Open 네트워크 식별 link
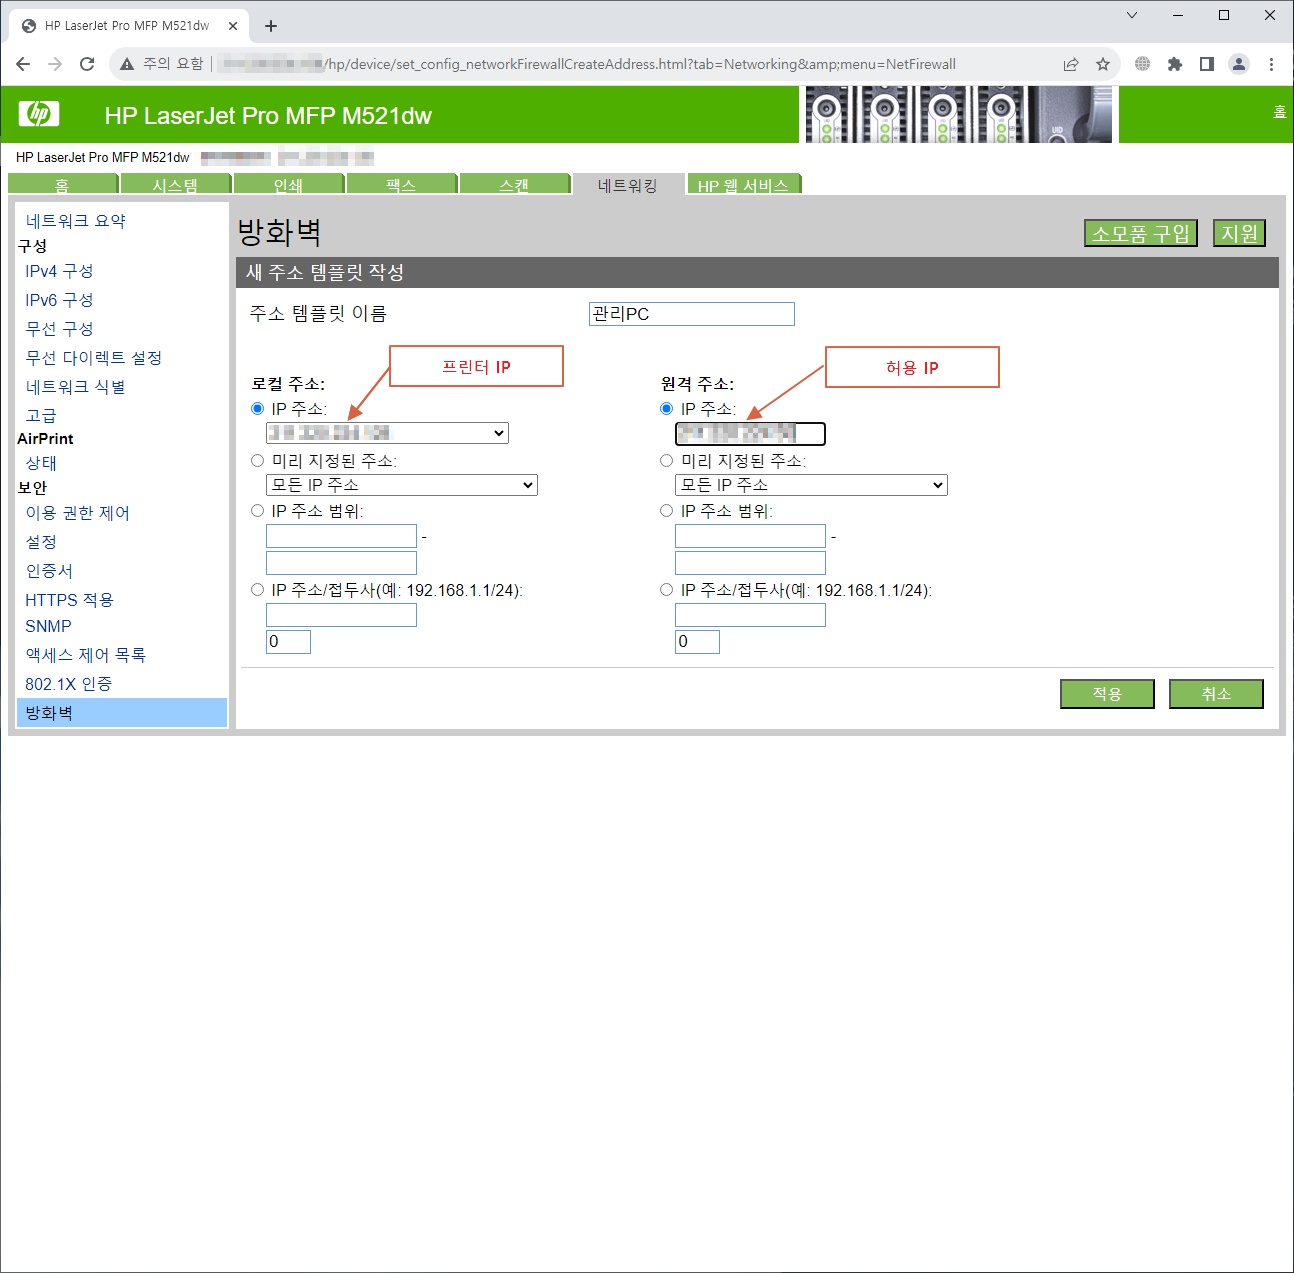Viewport: 1294px width, 1273px height. 75,387
